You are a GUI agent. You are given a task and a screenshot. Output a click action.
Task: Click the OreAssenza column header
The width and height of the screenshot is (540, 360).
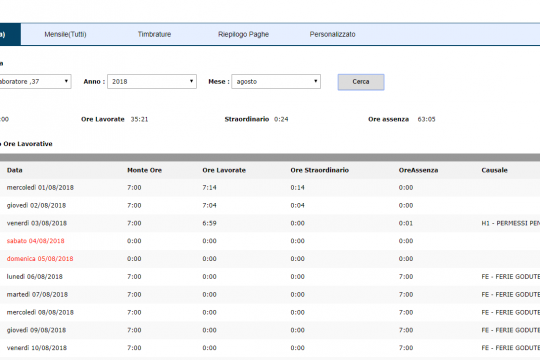pos(418,170)
